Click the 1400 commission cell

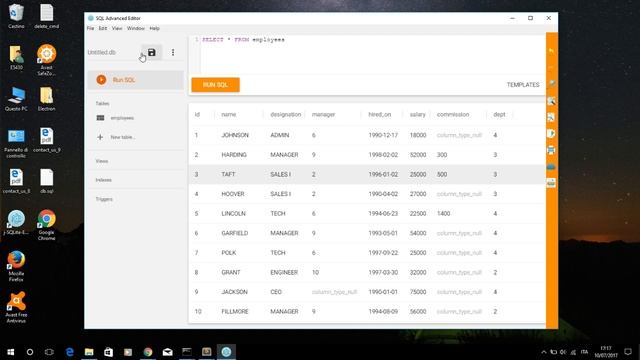pos(443,213)
